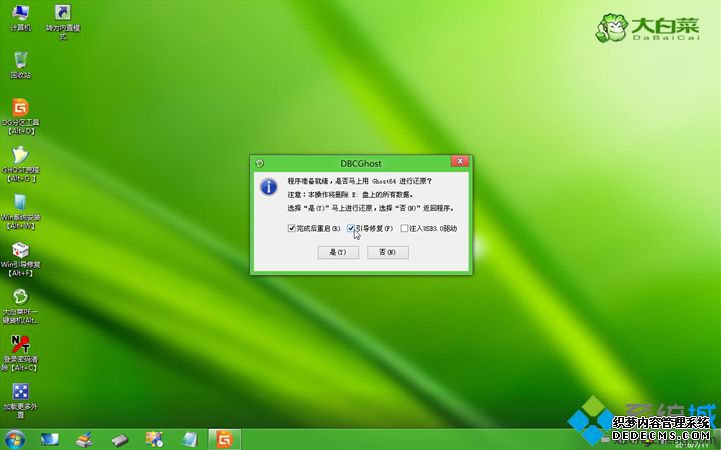Enable the 注入USB3.0驱动 checkbox
The width and height of the screenshot is (721, 450).
[404, 228]
